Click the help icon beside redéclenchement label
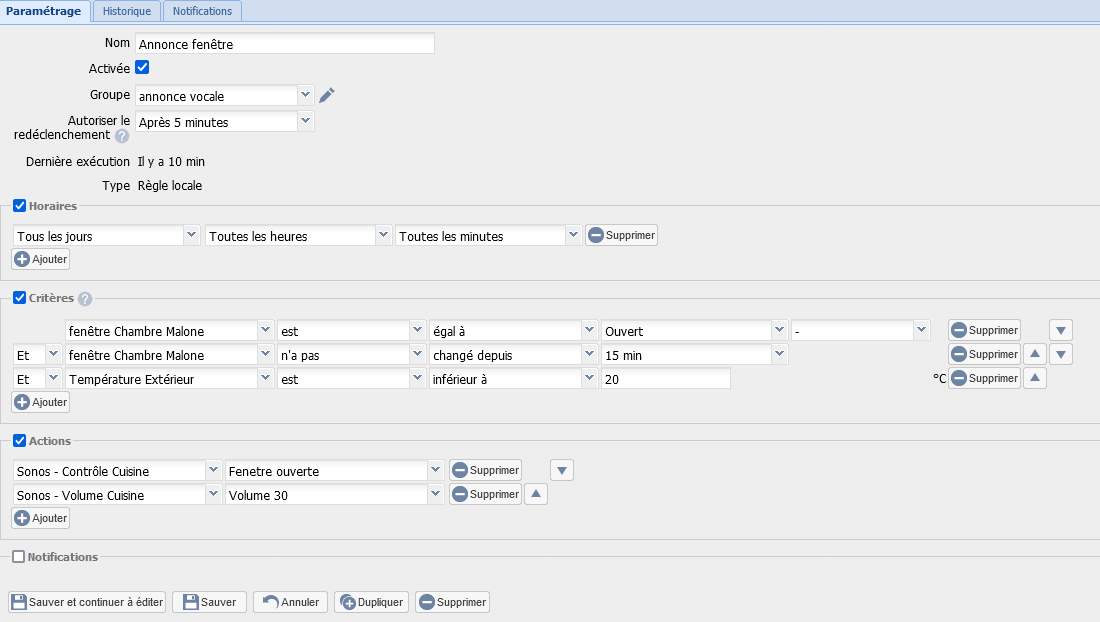1100x622 pixels. pyautogui.click(x=122, y=136)
